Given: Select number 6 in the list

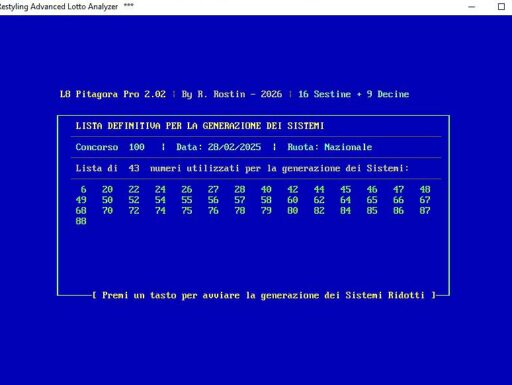Looking at the screenshot, I should tap(83, 190).
